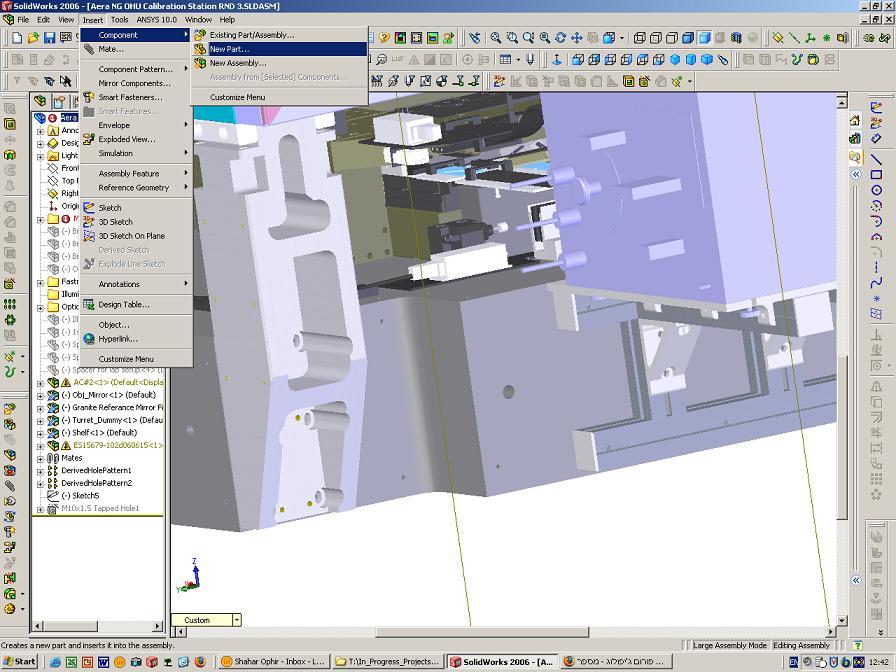The image size is (896, 672).
Task: Click the 3D Sketch icon in menu
Action: pos(89,222)
